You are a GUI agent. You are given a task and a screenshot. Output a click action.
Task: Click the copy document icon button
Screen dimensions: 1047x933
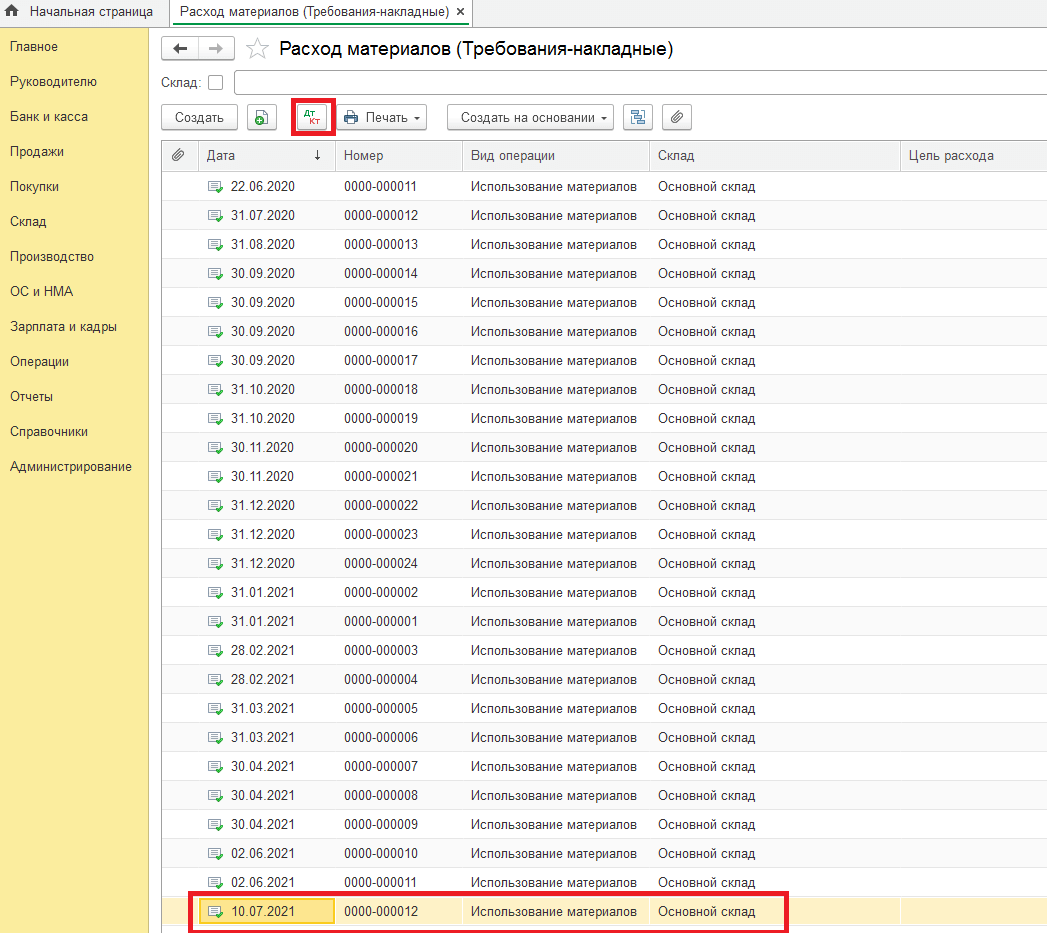(x=260, y=118)
